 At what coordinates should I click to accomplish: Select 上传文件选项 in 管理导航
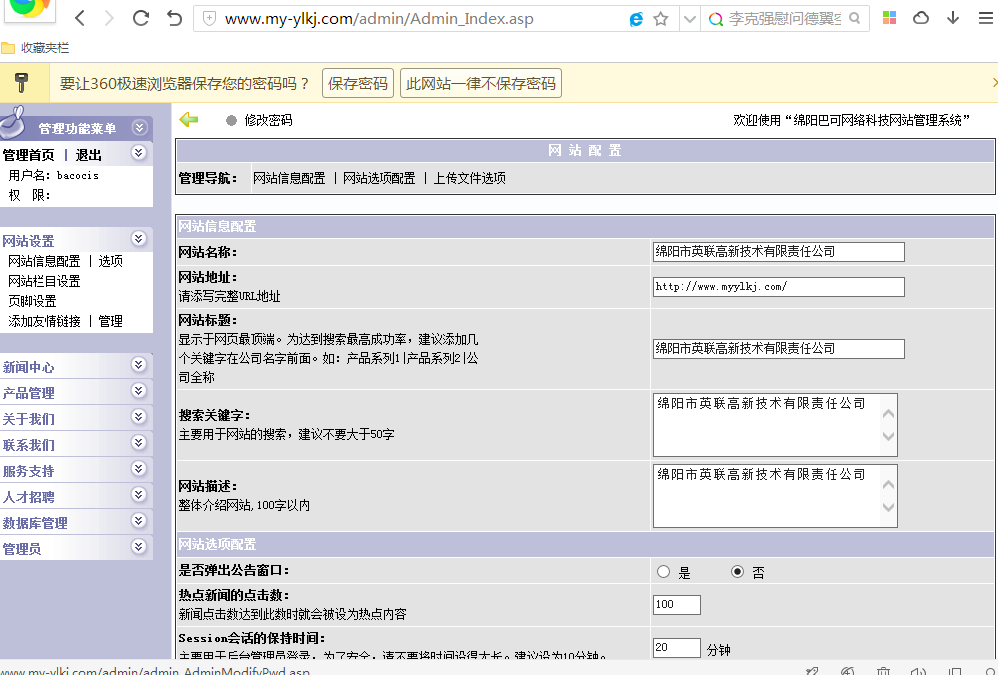click(470, 178)
